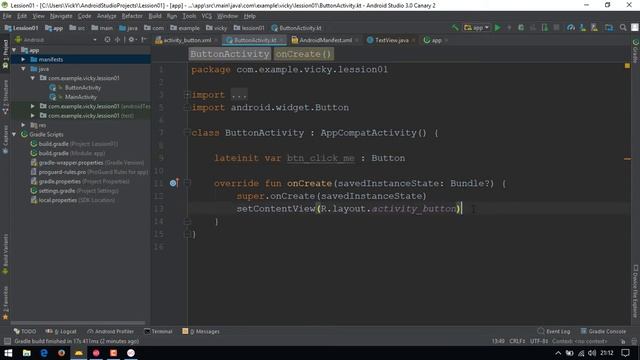The image size is (640, 360).
Task: Open the Refactor menu
Action: 132,16
